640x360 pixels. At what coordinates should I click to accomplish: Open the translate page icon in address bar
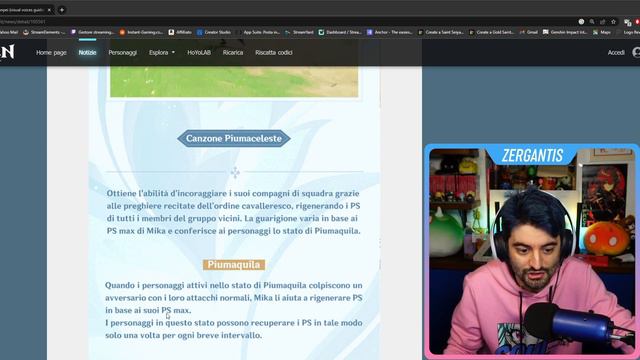[581, 22]
